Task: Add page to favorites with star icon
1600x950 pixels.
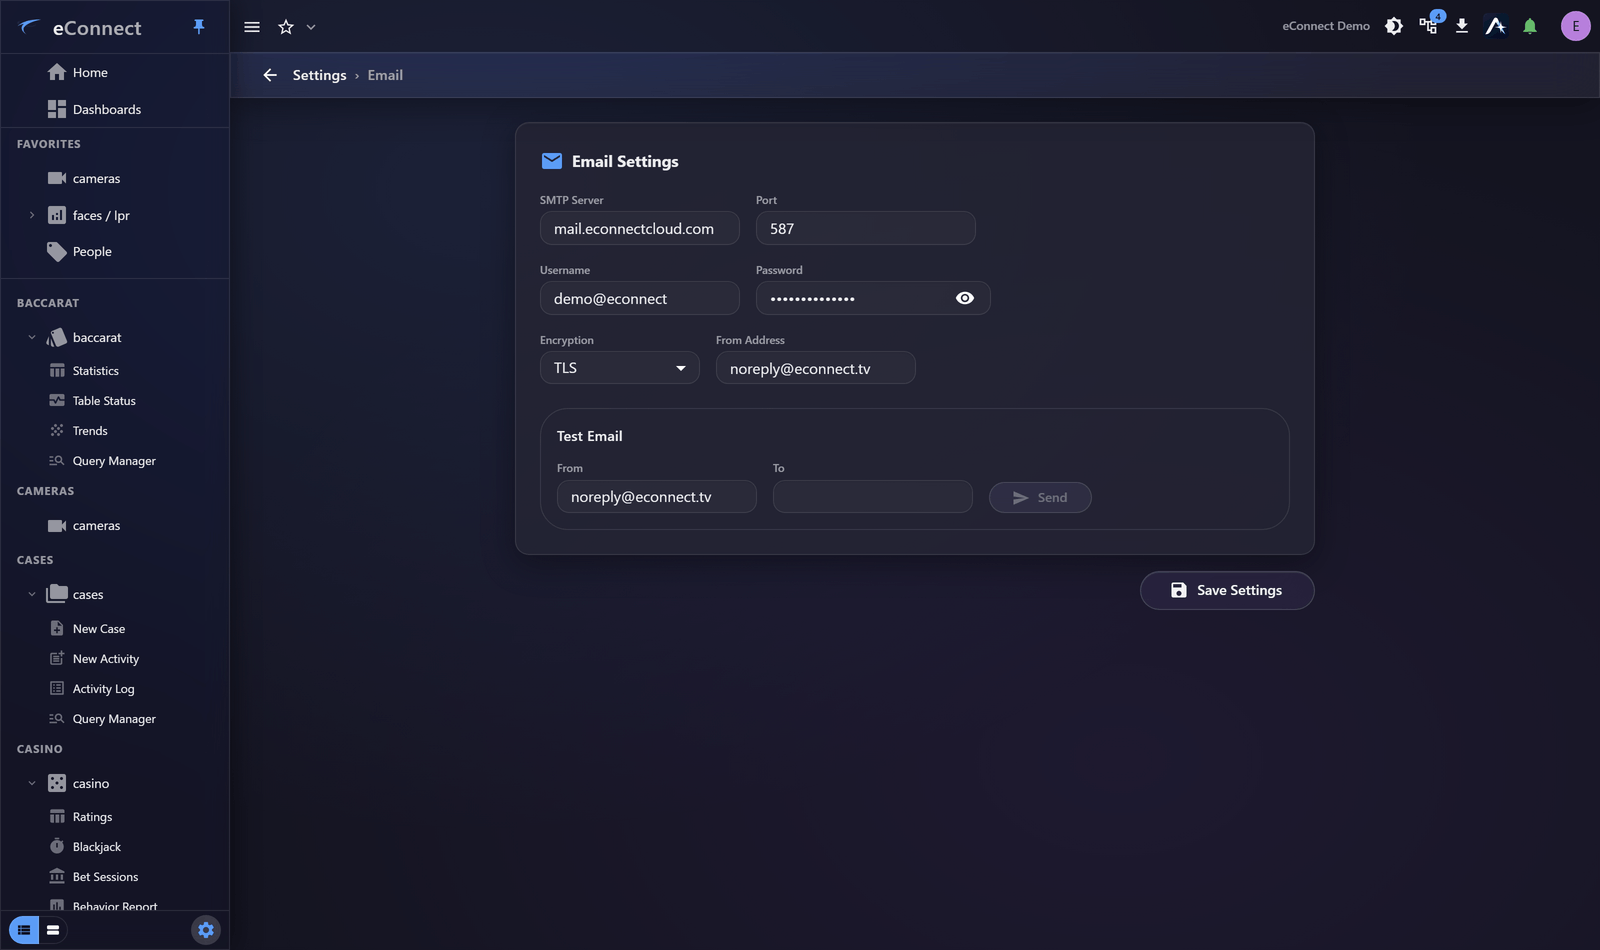Action: click(x=286, y=27)
